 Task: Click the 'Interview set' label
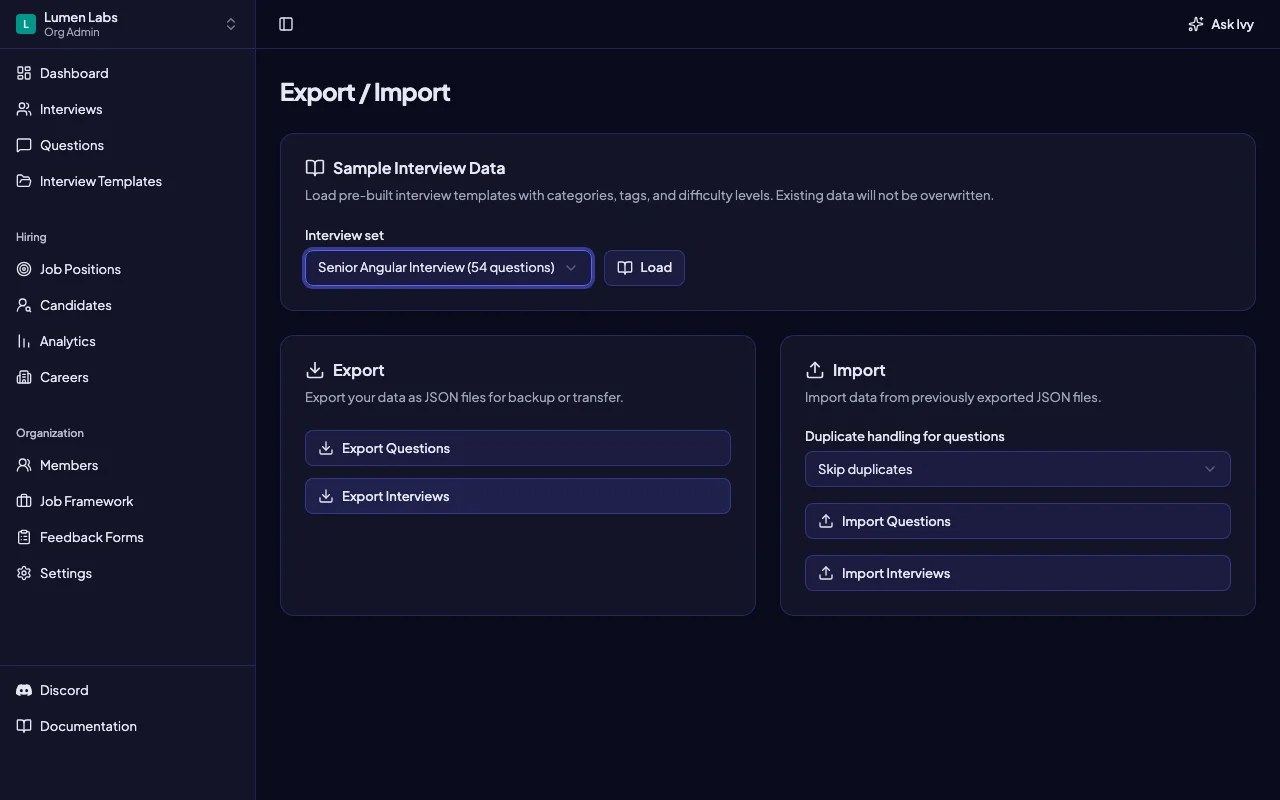click(x=344, y=235)
